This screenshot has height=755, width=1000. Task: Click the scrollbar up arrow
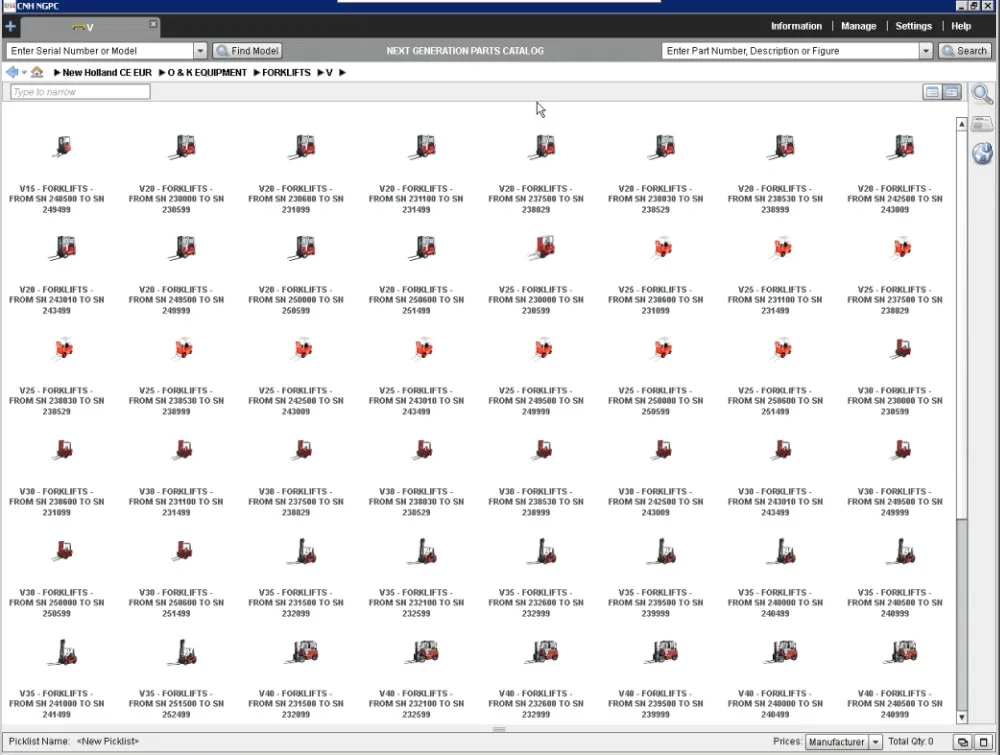961,124
